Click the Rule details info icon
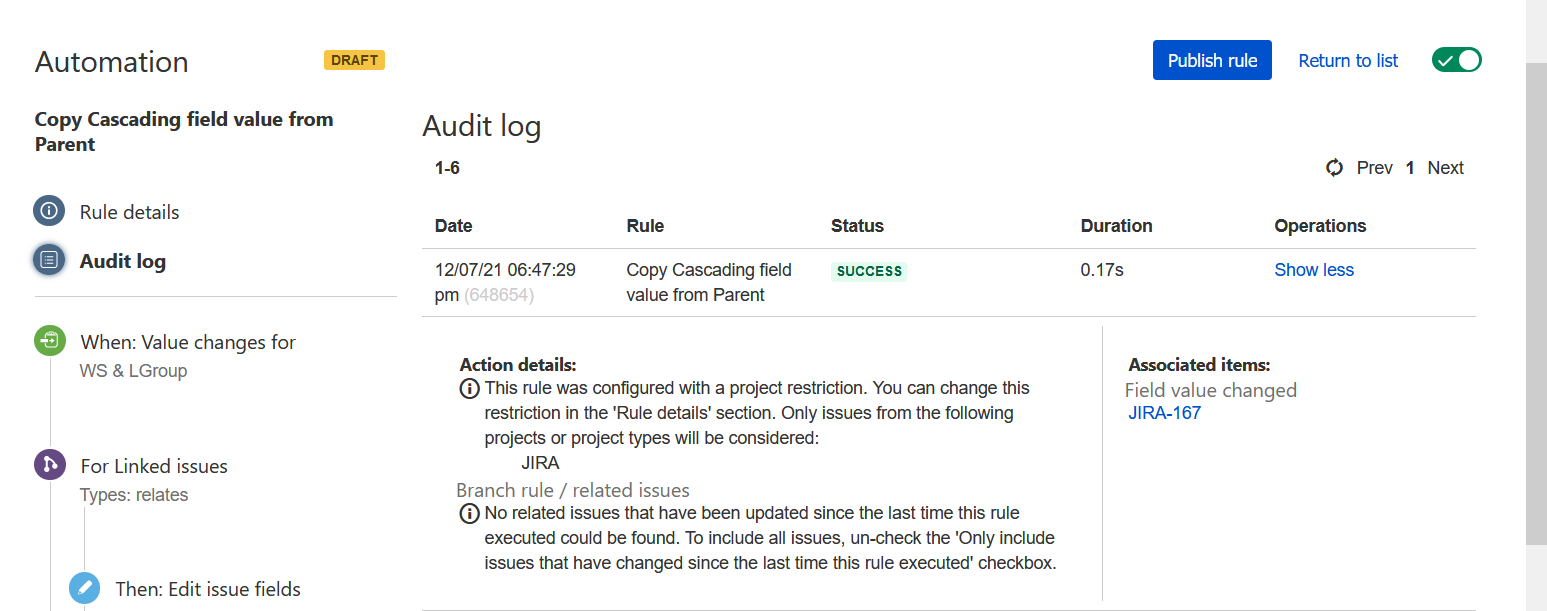 pos(50,212)
